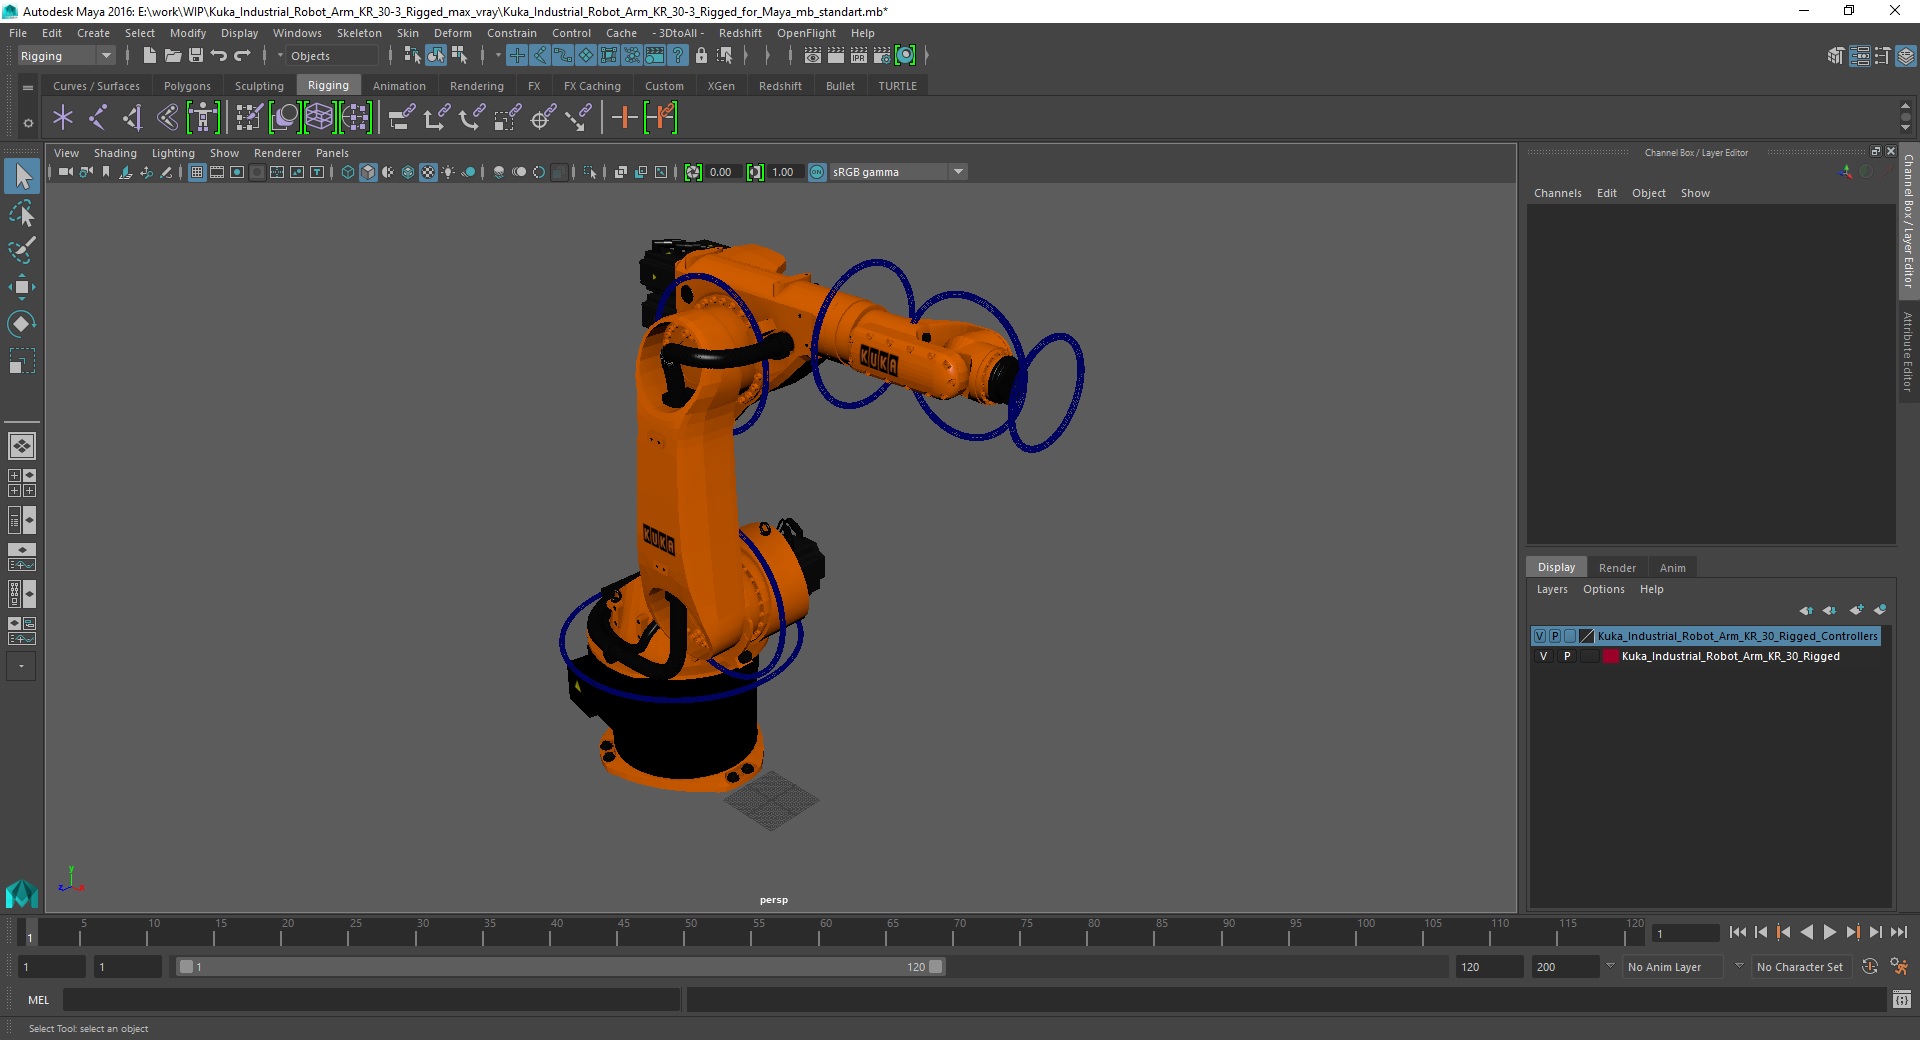Viewport: 1920px width, 1040px height.
Task: Click the New Scene icon
Action: (x=150, y=56)
